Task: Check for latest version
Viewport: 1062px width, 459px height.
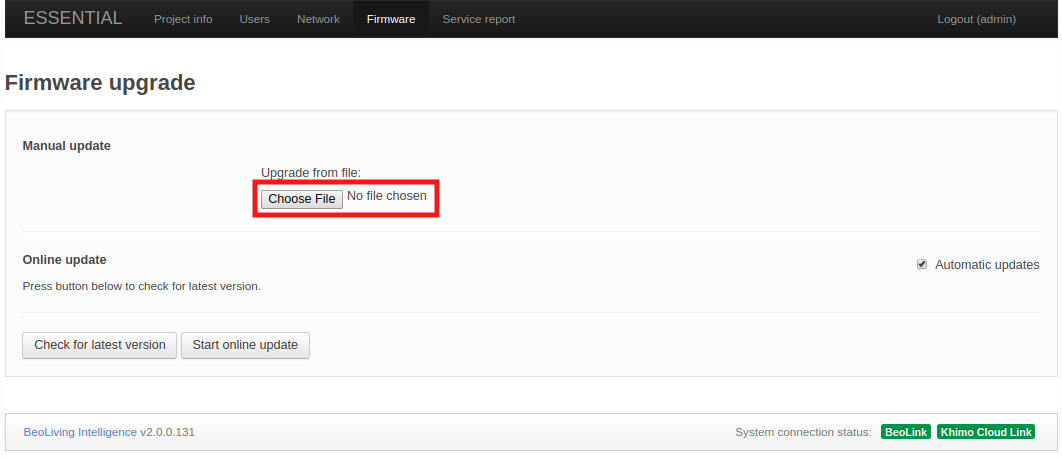Action: [x=100, y=345]
